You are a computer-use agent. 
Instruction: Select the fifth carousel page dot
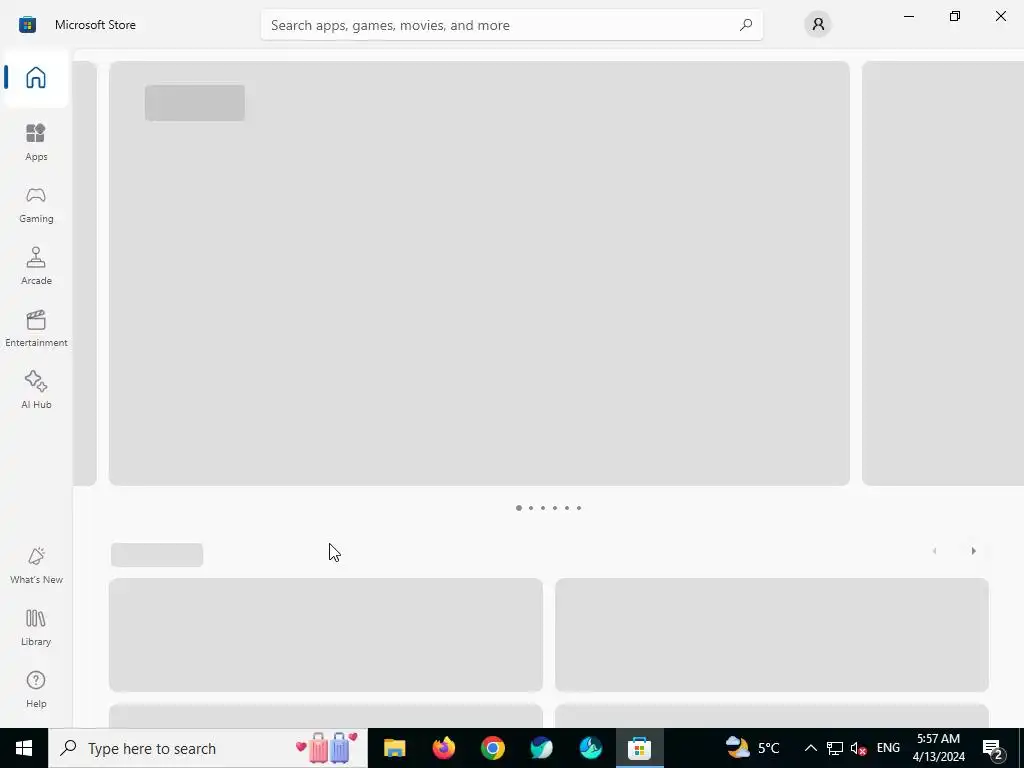567,507
